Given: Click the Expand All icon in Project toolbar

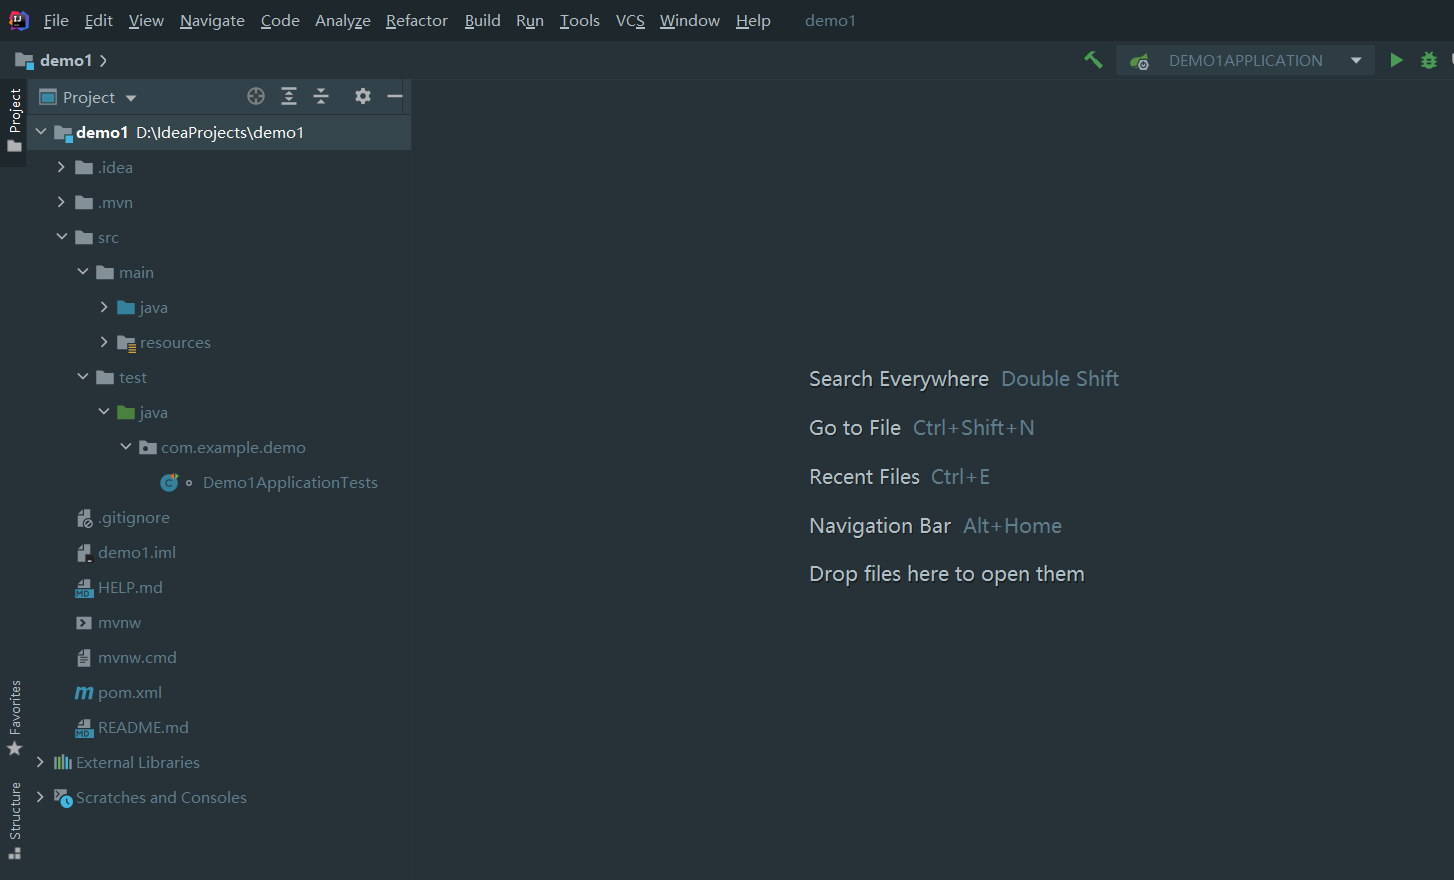Looking at the screenshot, I should [x=289, y=96].
